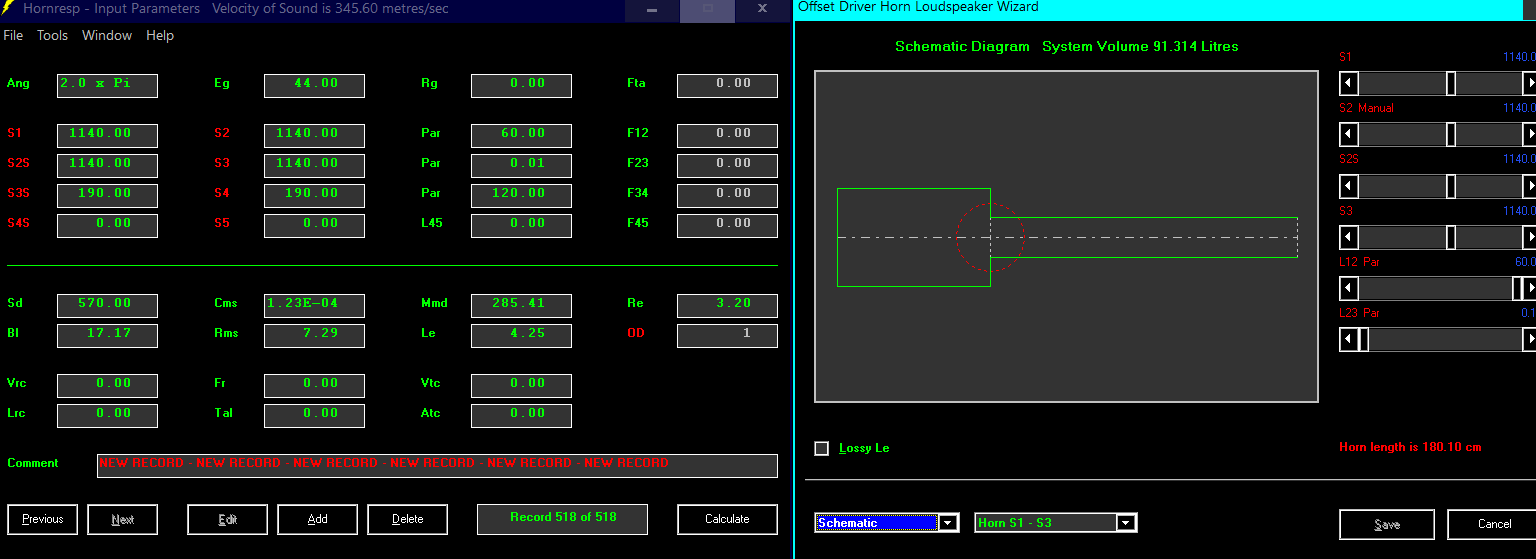Open the Schematic view dropdown
Image resolution: width=1536 pixels, height=559 pixels.
click(948, 523)
